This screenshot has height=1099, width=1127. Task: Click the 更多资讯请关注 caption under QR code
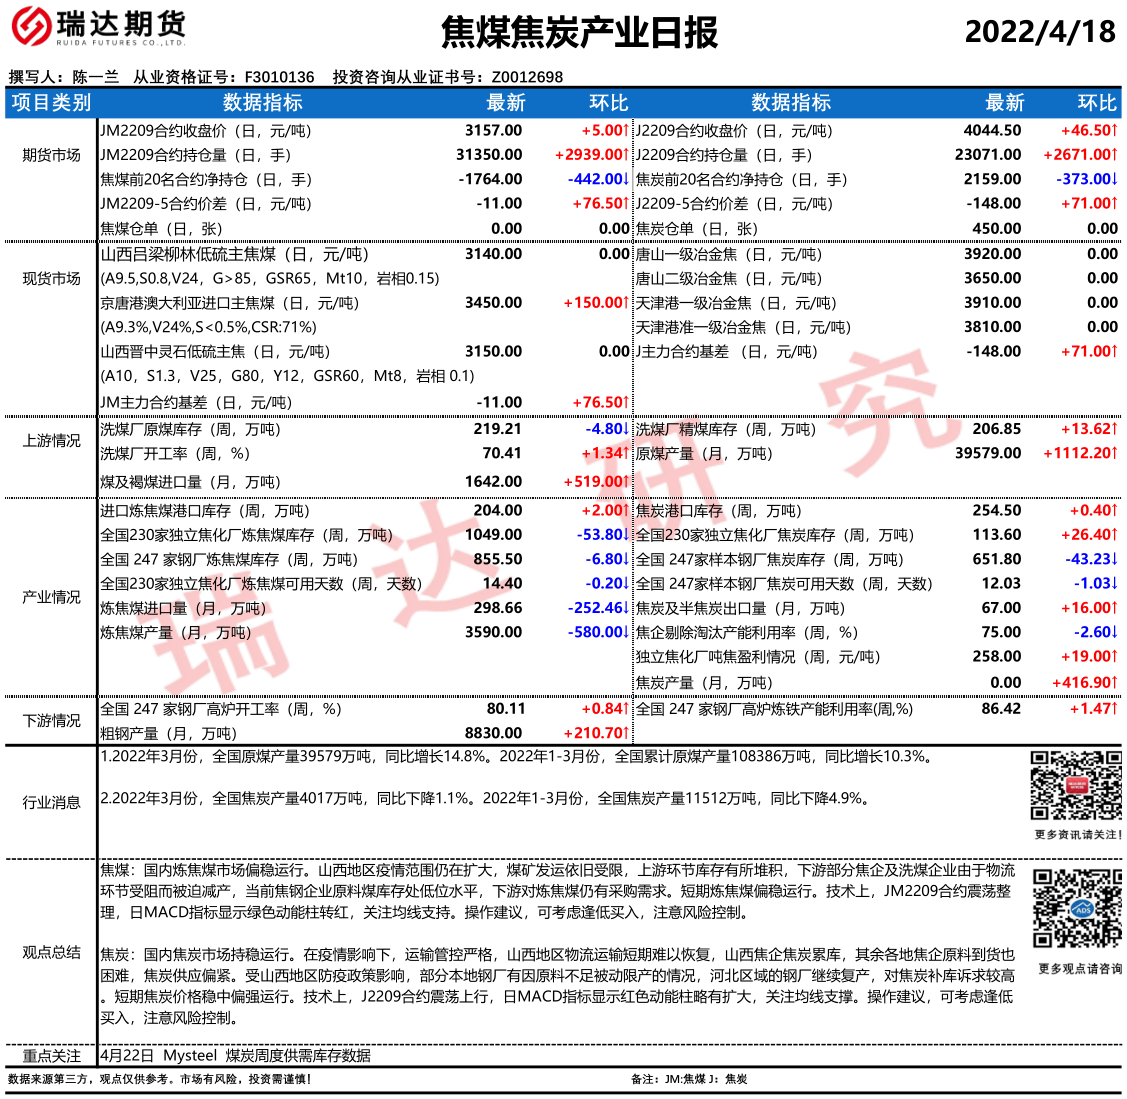(1077, 835)
